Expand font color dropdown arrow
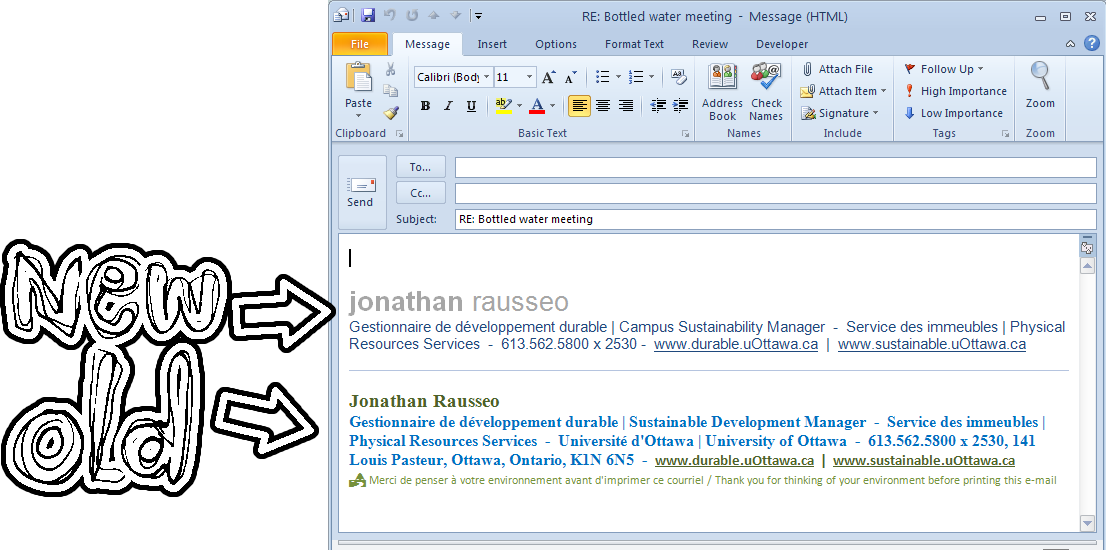This screenshot has height=550, width=1106. coord(553,106)
